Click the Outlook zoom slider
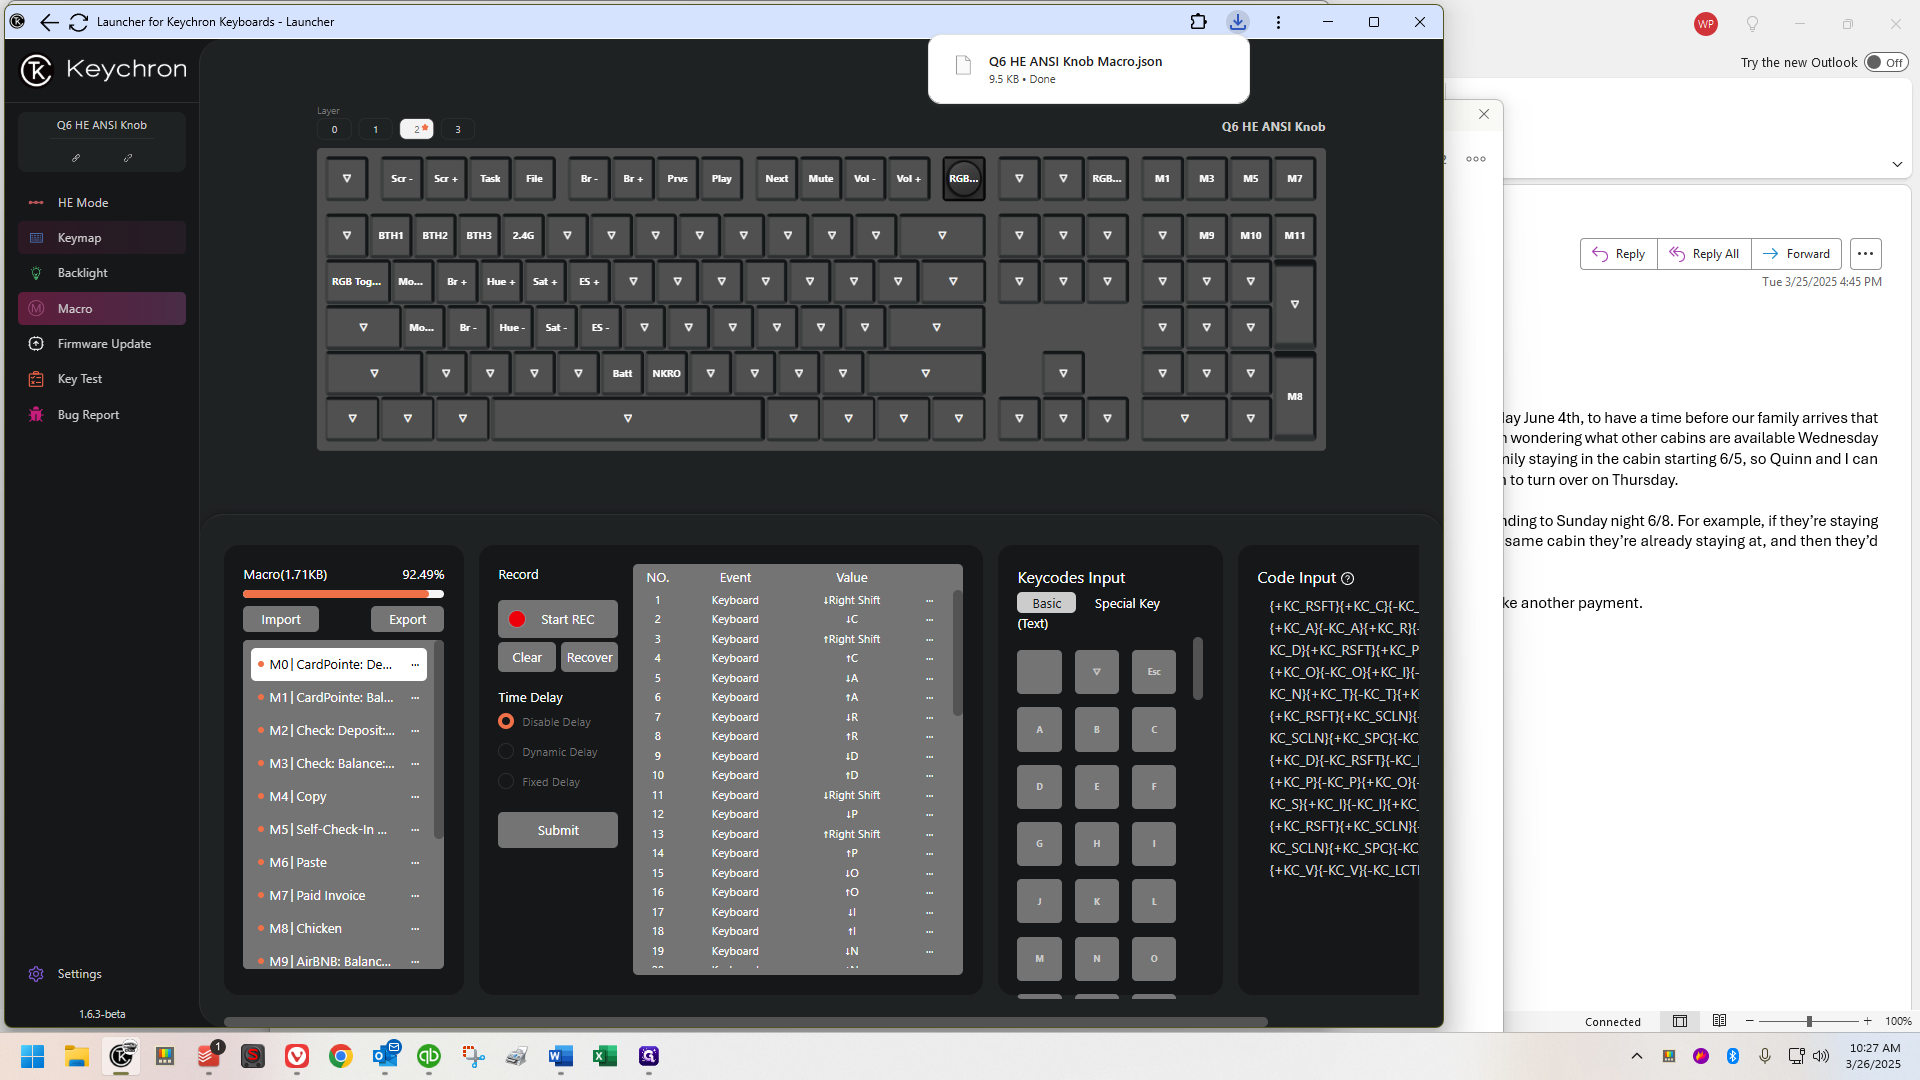 click(x=1808, y=1021)
